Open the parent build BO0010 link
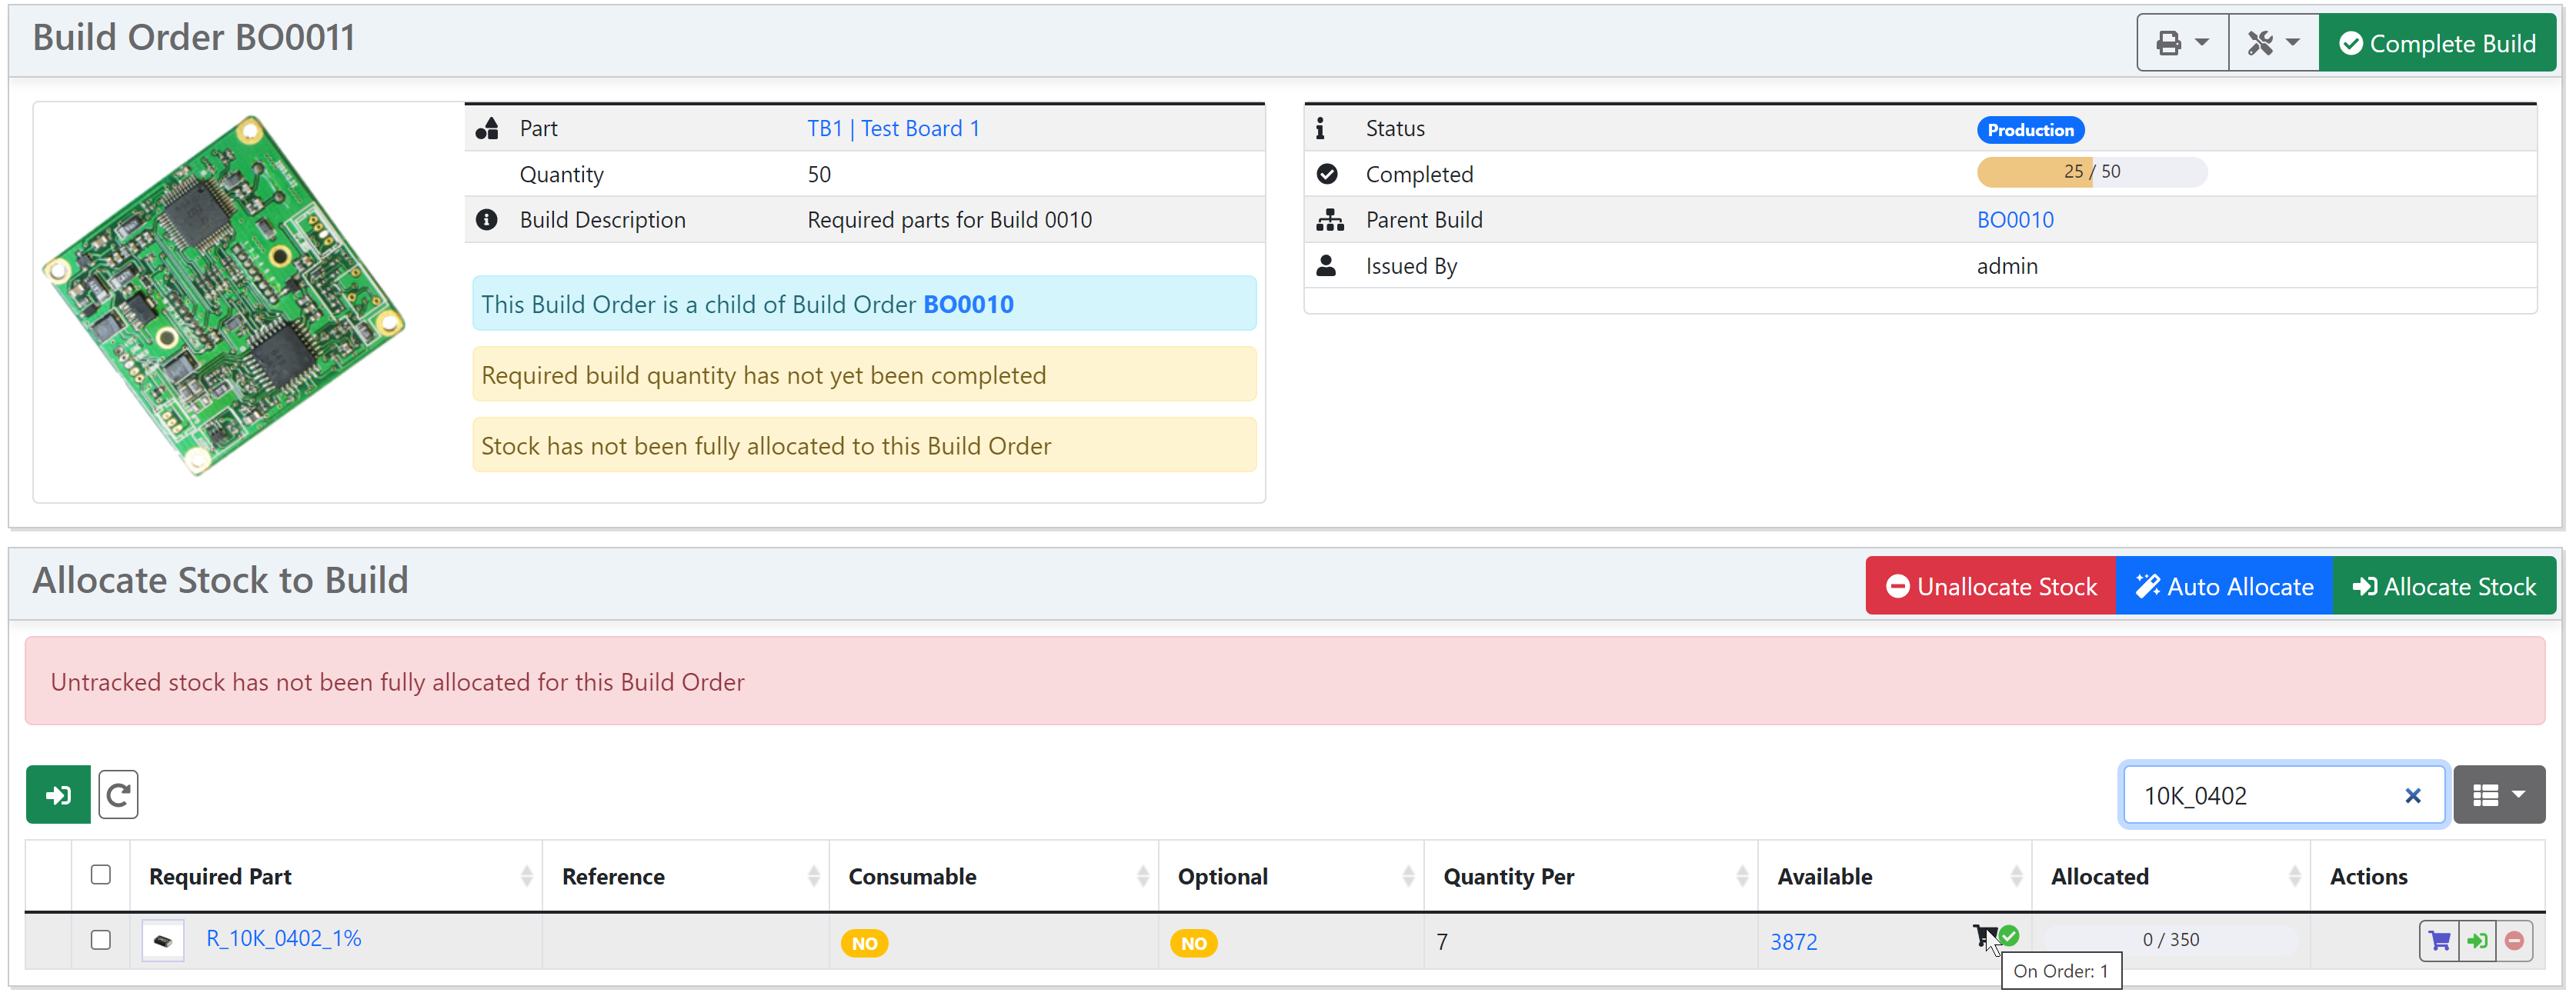 [x=2015, y=219]
